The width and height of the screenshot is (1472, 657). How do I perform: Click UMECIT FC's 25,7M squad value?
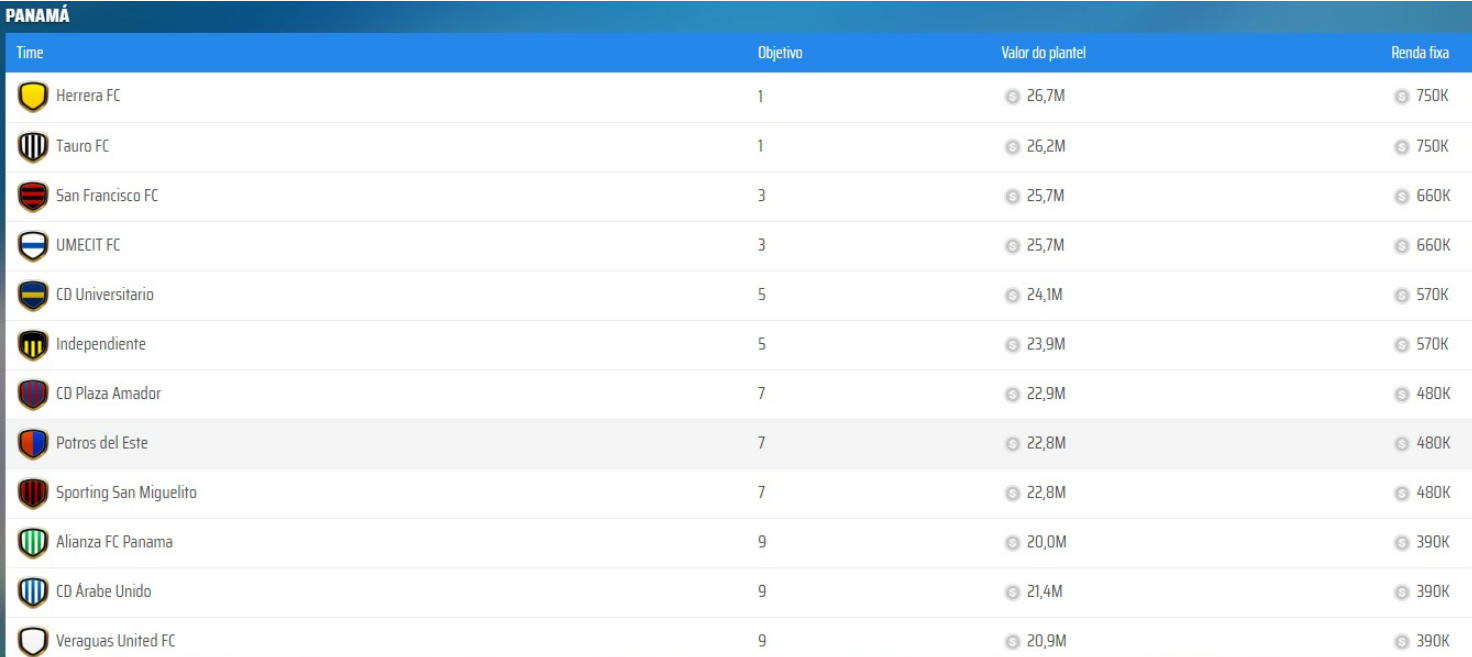point(1046,245)
